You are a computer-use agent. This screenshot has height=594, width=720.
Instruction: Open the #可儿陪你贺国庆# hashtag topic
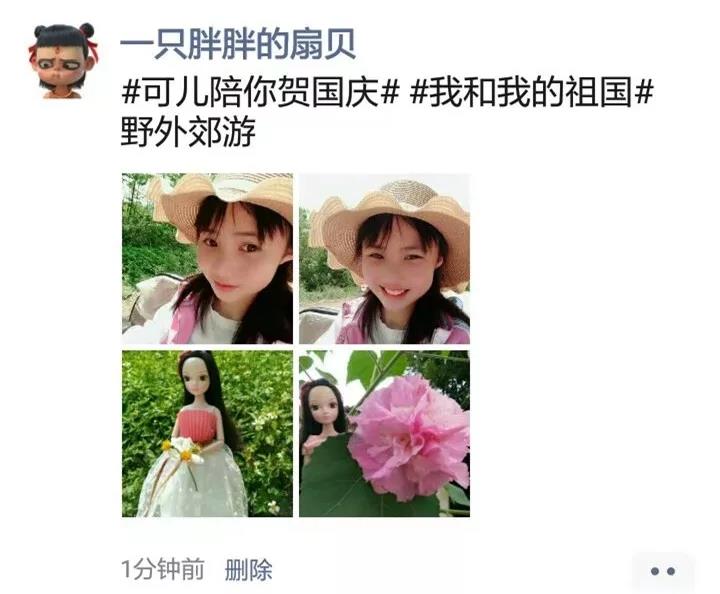click(x=260, y=93)
